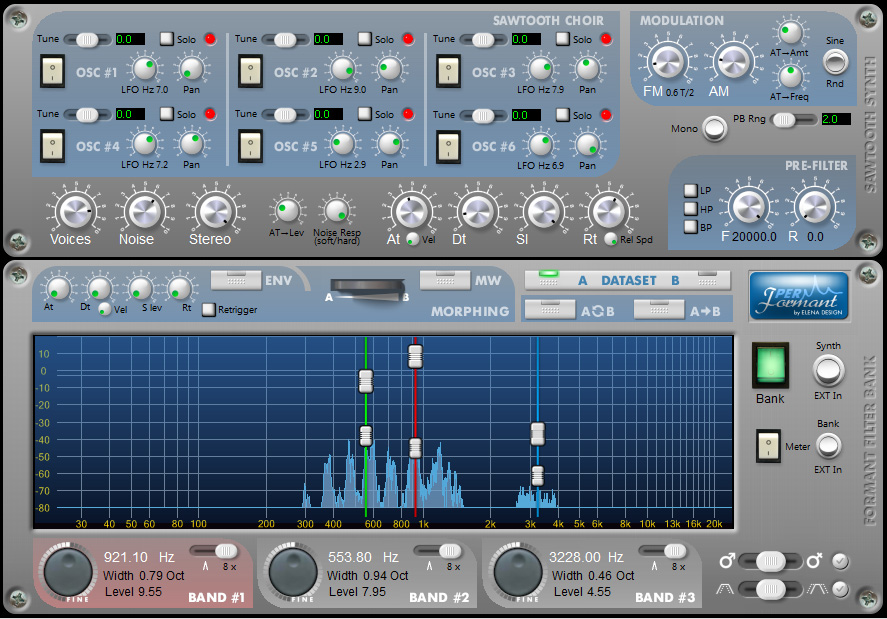
Task: Click the synth envelope Sl knob
Action: pyautogui.click(x=544, y=212)
